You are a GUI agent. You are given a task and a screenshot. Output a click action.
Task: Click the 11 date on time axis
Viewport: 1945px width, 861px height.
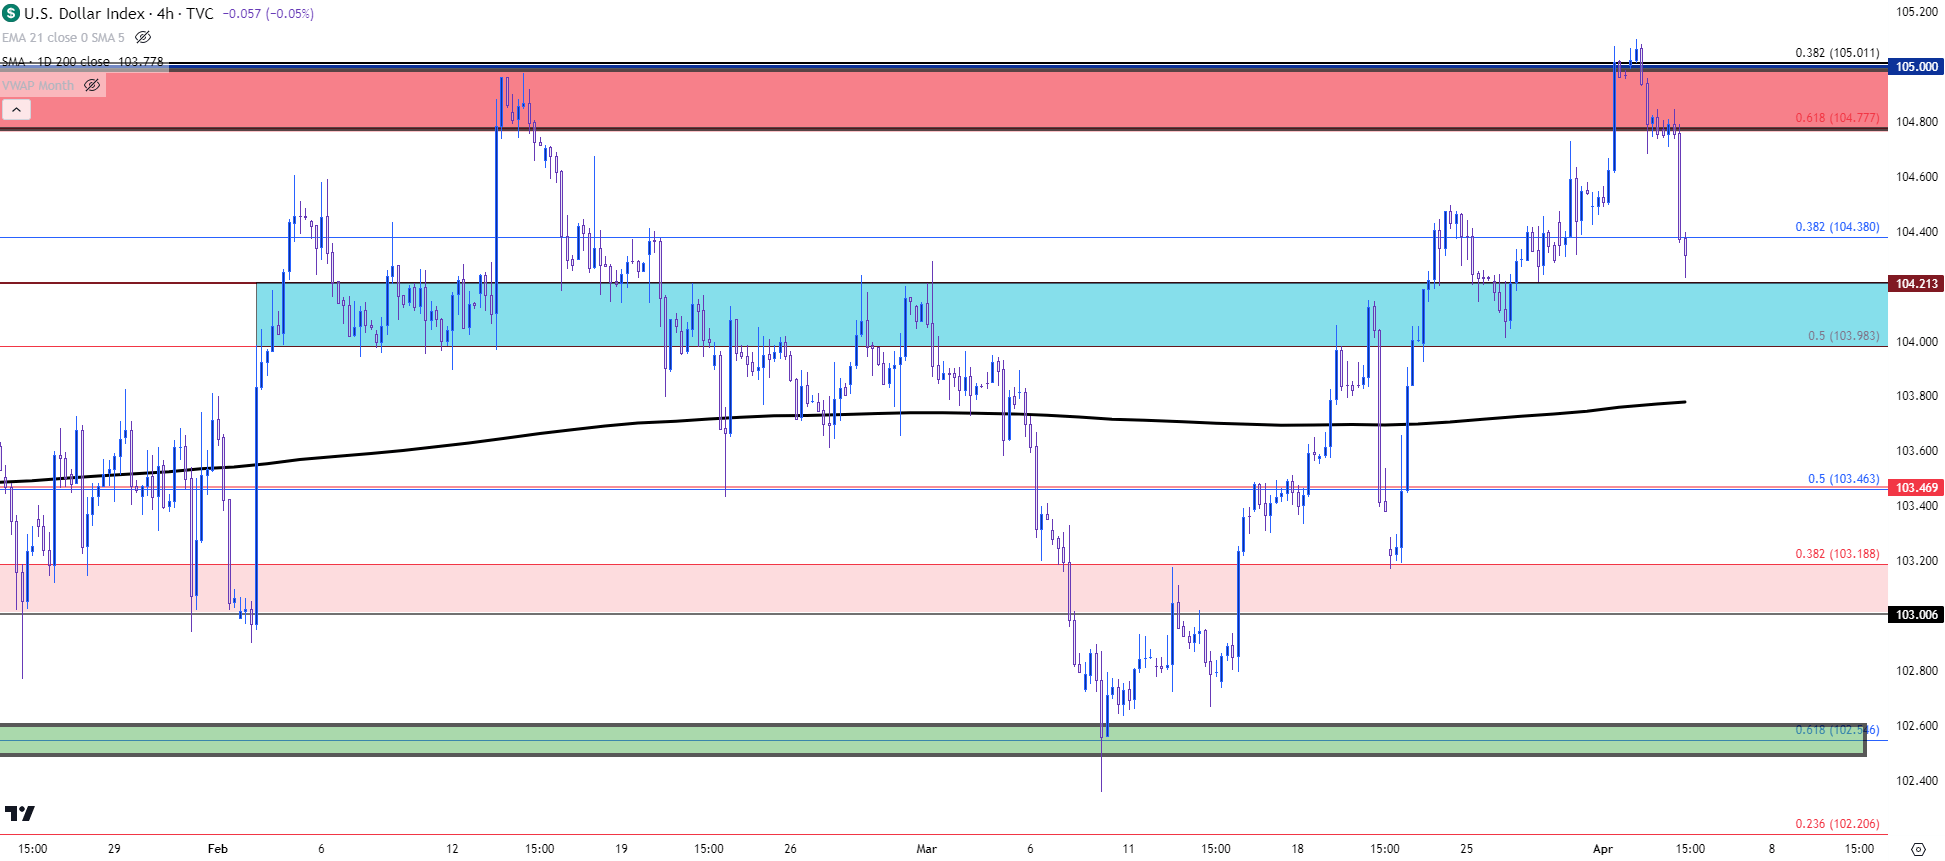coord(1128,849)
